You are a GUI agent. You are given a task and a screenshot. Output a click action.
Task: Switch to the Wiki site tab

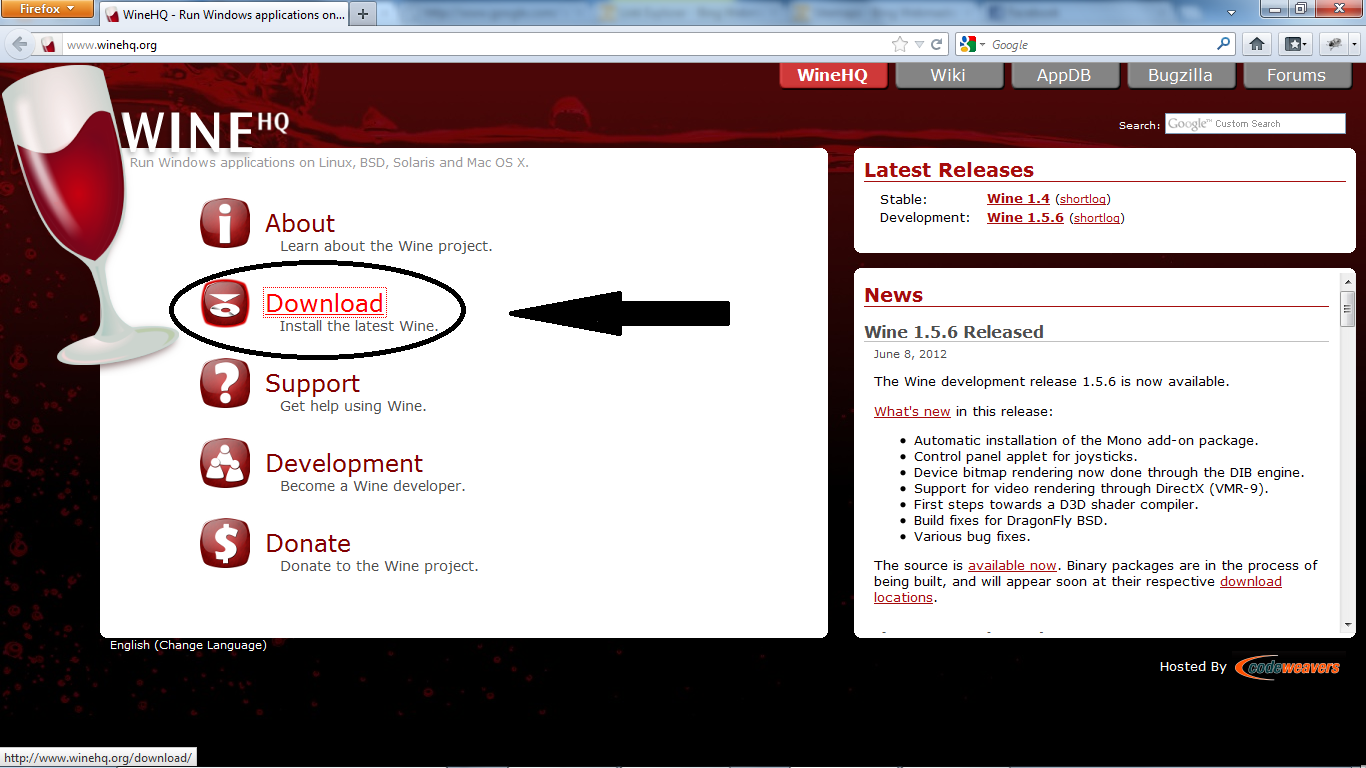tap(948, 75)
